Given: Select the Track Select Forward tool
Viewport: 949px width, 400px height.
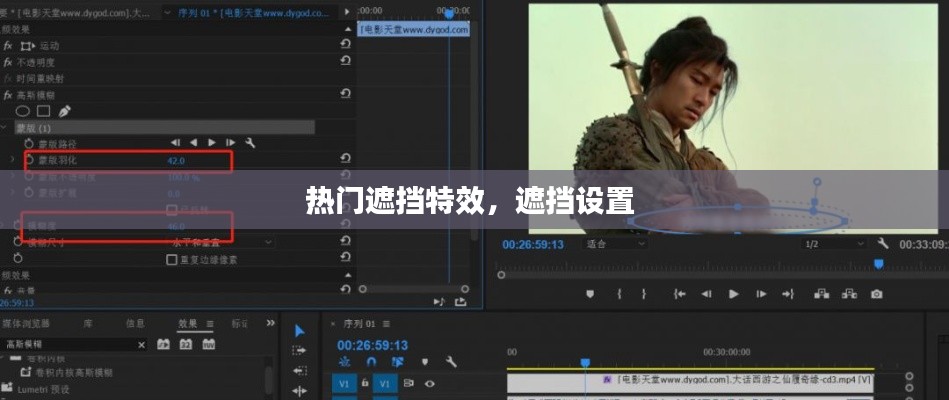Looking at the screenshot, I should [299, 350].
